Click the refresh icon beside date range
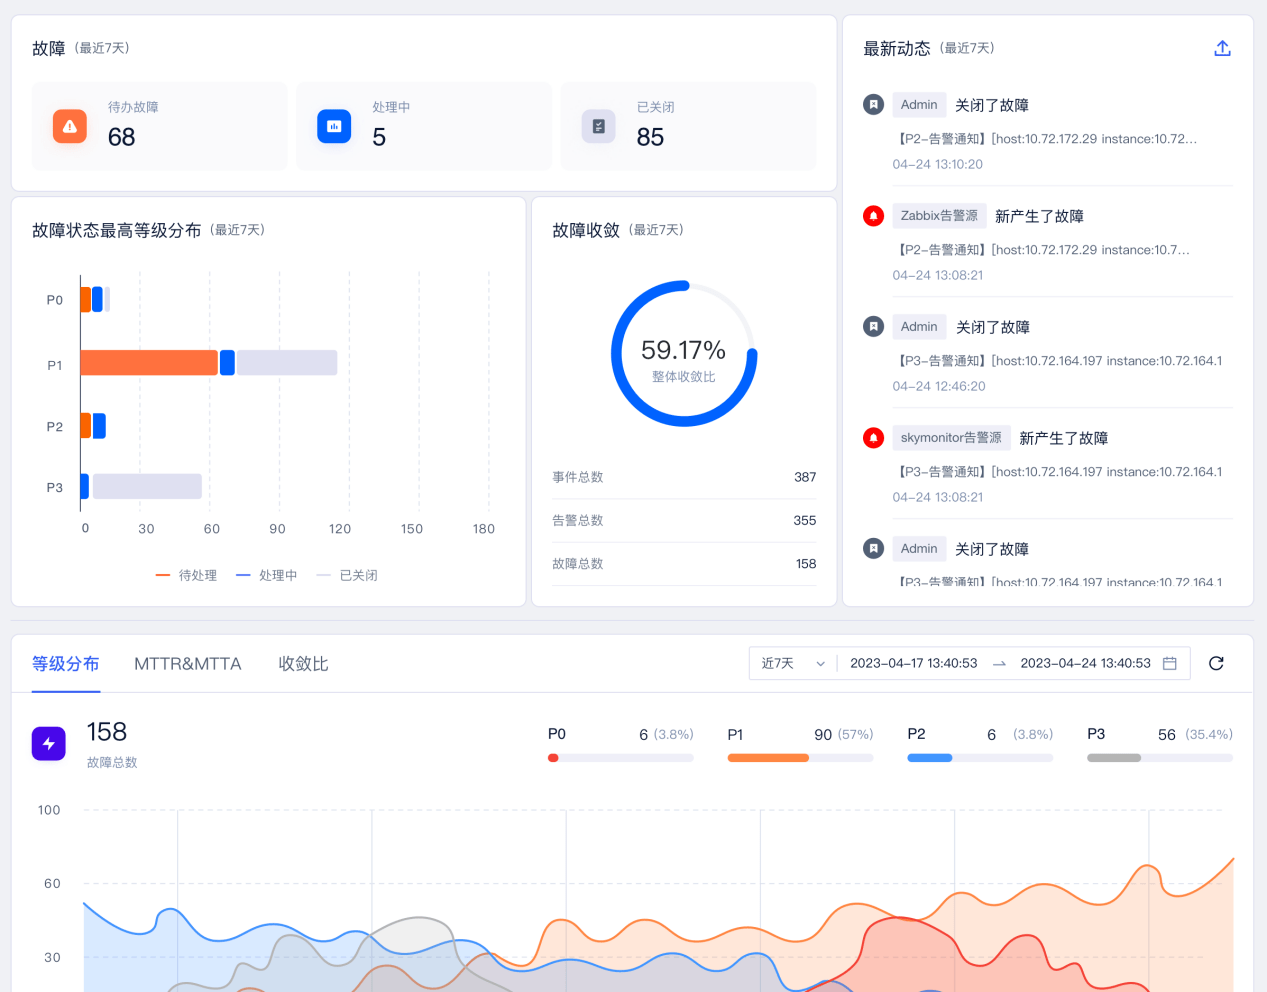The image size is (1267, 992). coord(1216,663)
